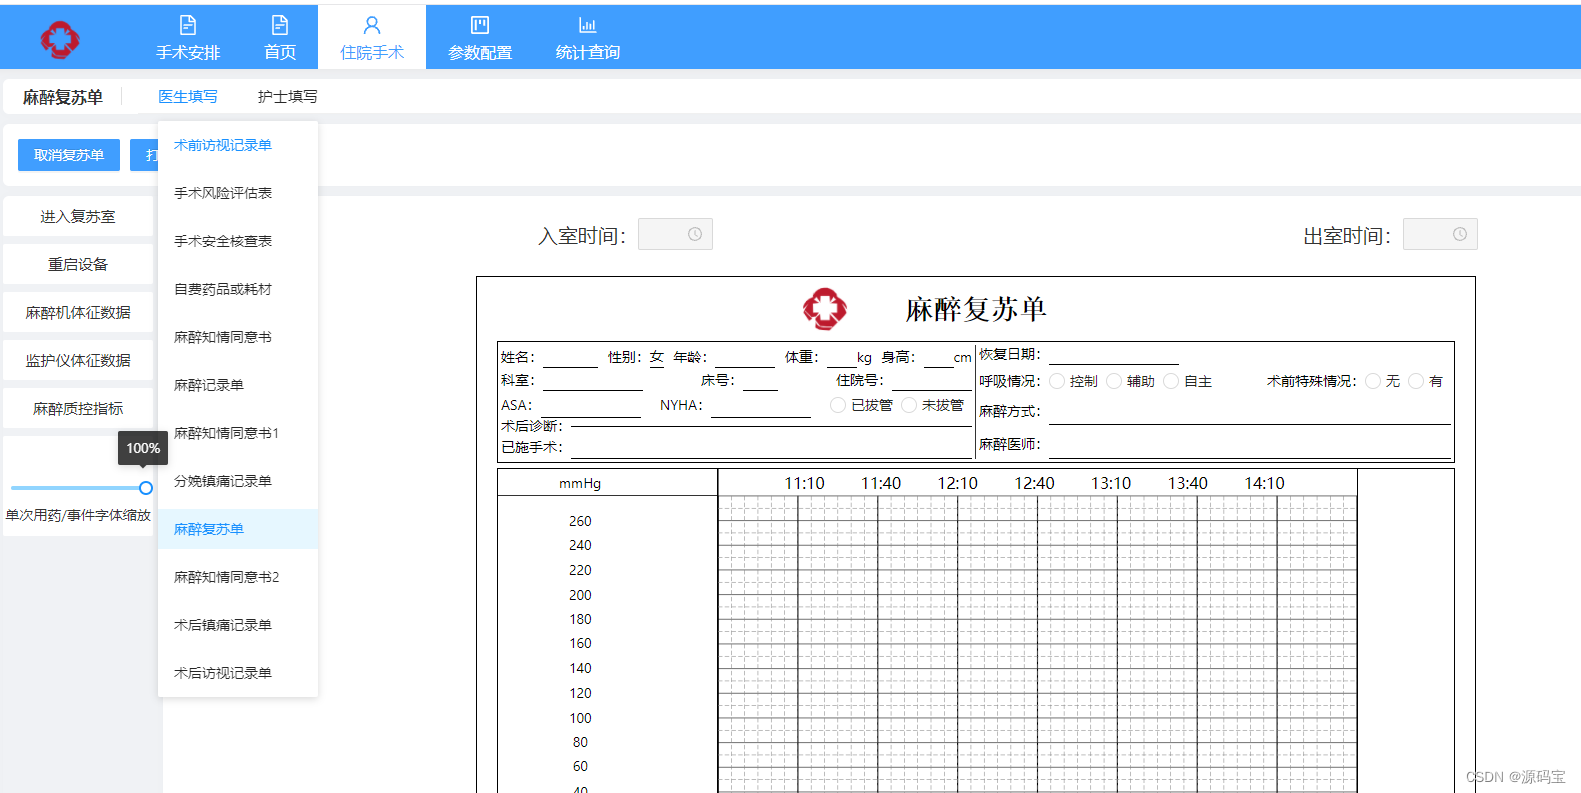
Task: Click the 姓名 input field
Action: (570, 358)
